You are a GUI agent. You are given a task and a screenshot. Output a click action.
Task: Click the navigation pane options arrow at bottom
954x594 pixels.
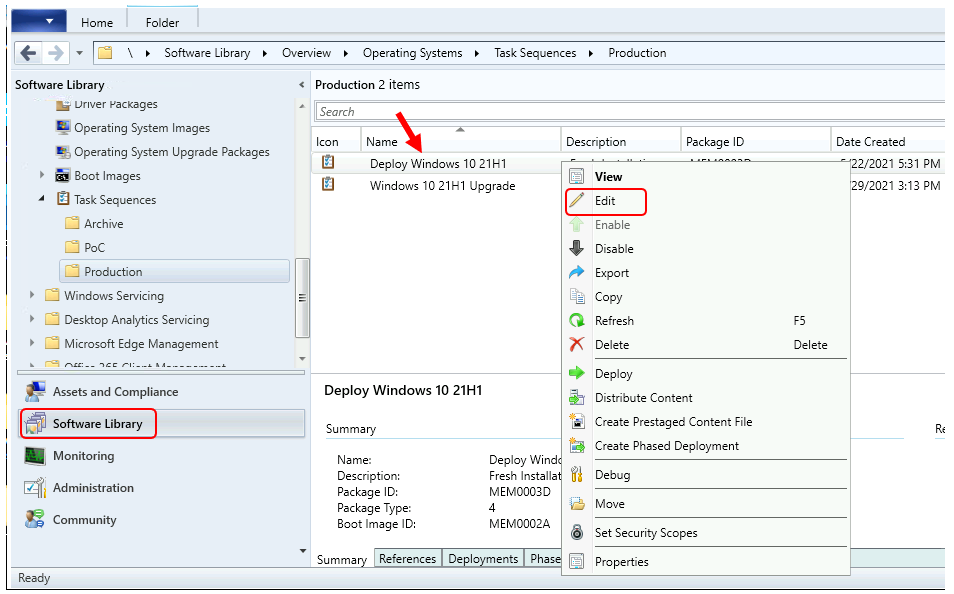pyautogui.click(x=303, y=551)
